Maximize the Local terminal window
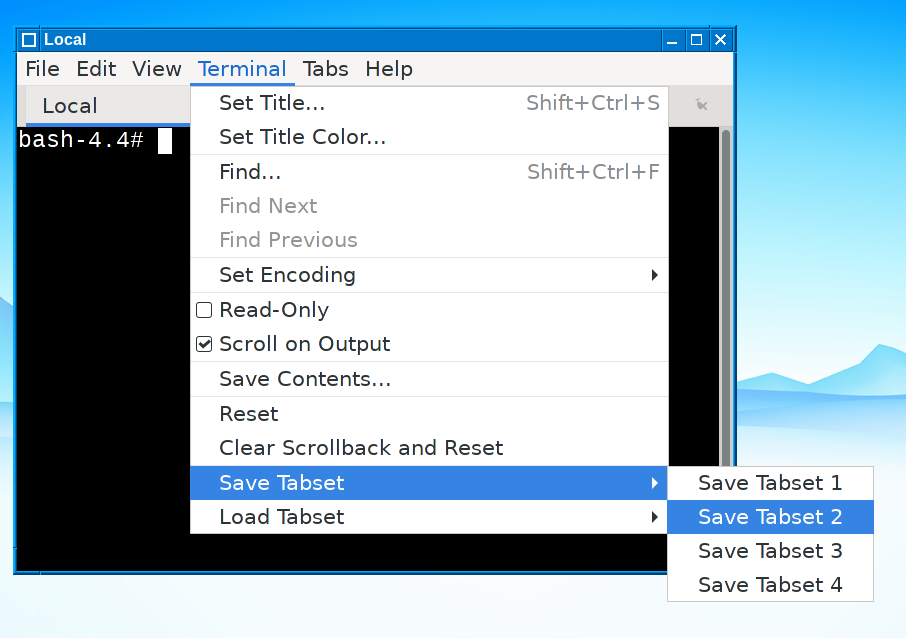This screenshot has width=906, height=638. pyautogui.click(x=696, y=40)
